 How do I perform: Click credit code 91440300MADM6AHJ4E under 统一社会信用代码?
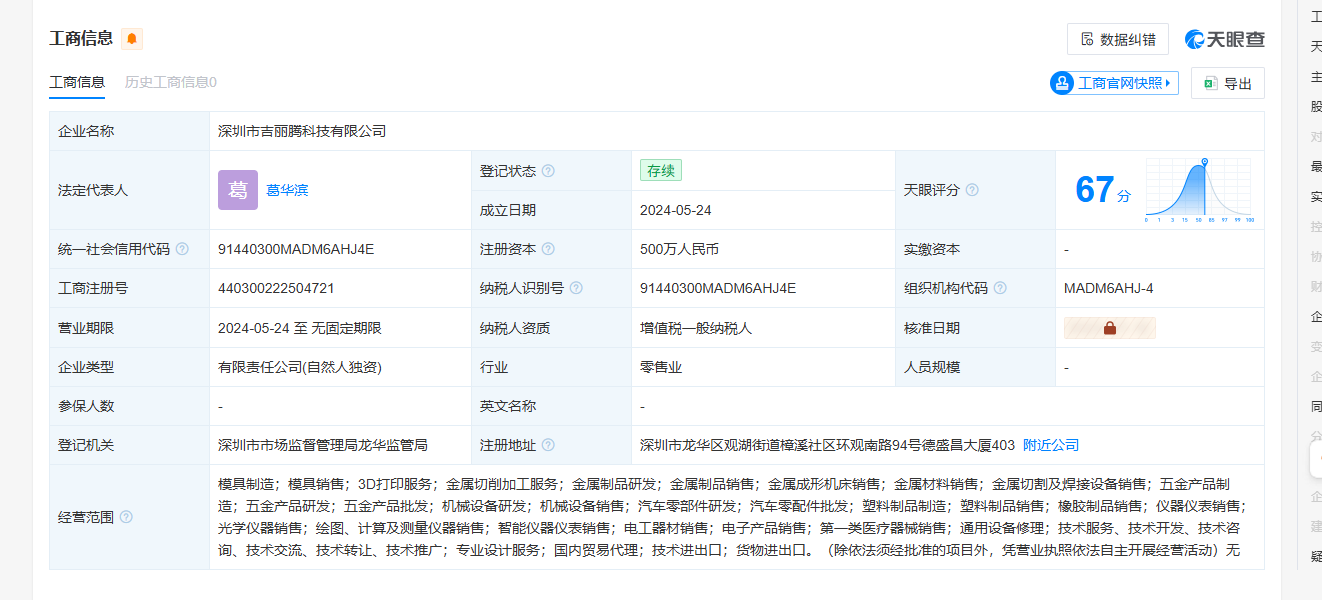pyautogui.click(x=296, y=249)
